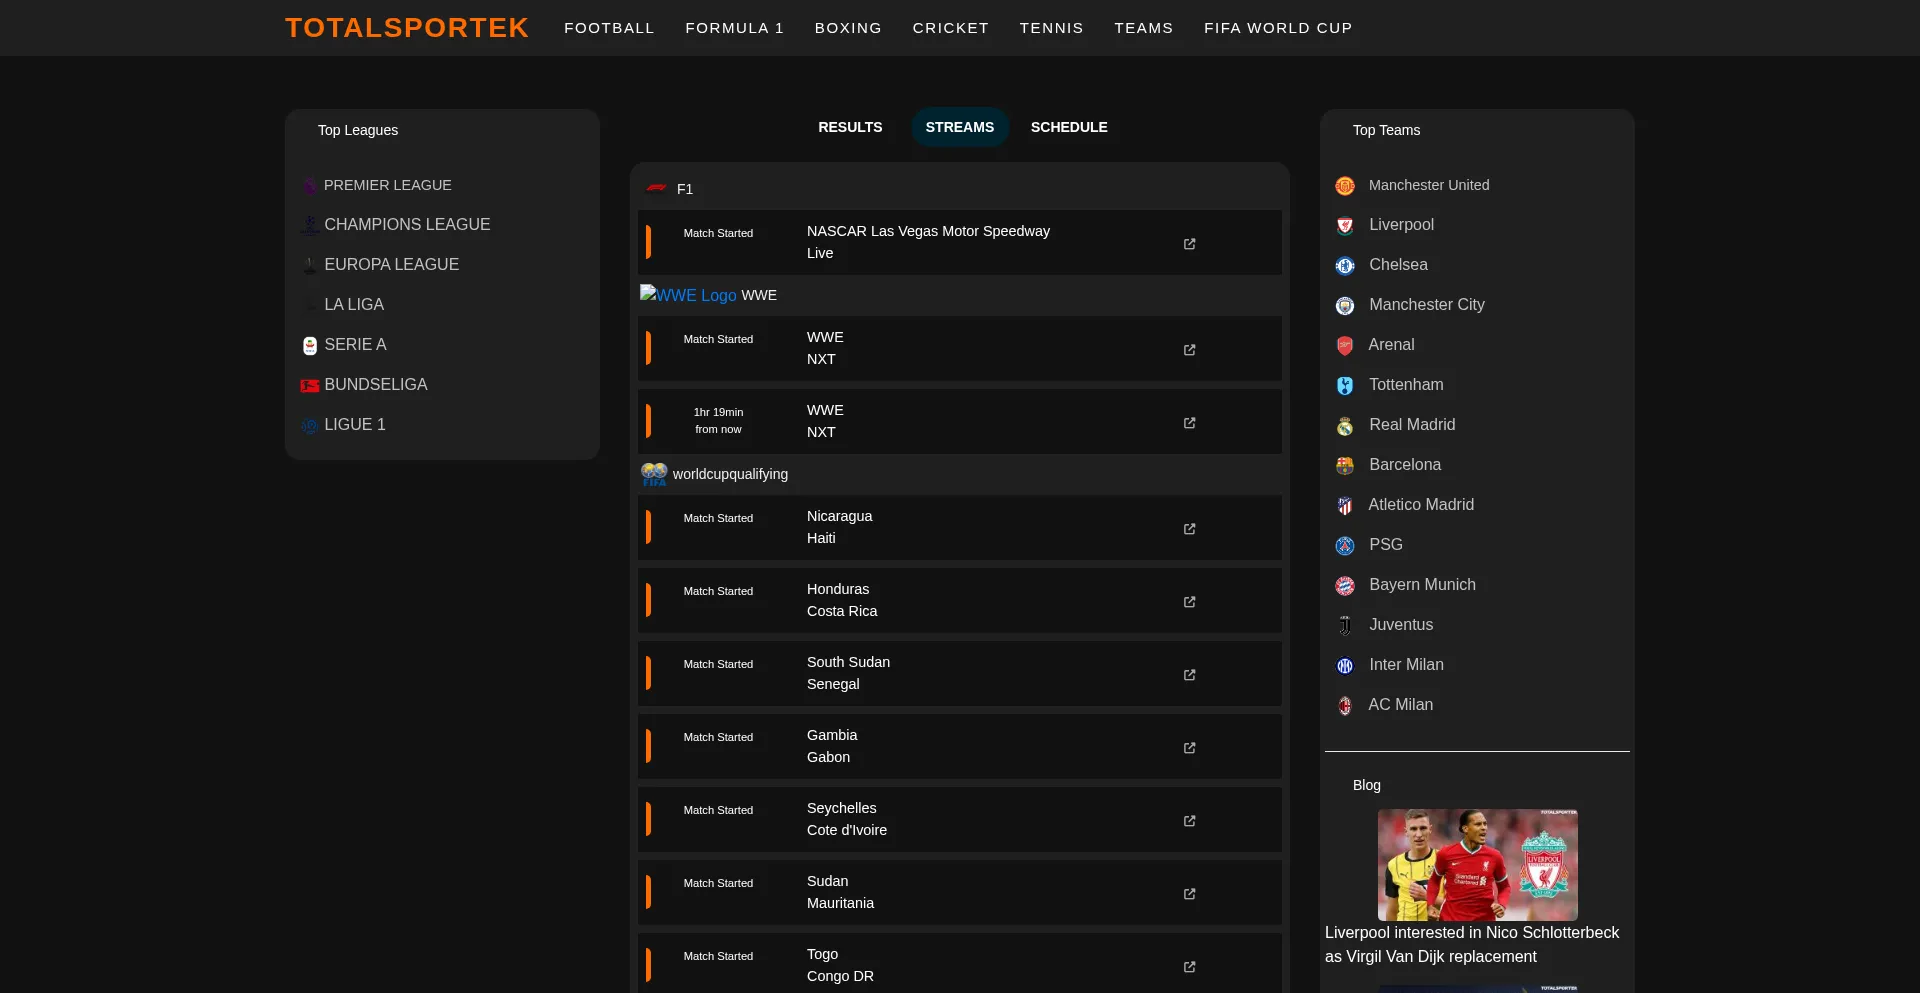Click external link icon for Gambia vs Gabon

pos(1189,748)
